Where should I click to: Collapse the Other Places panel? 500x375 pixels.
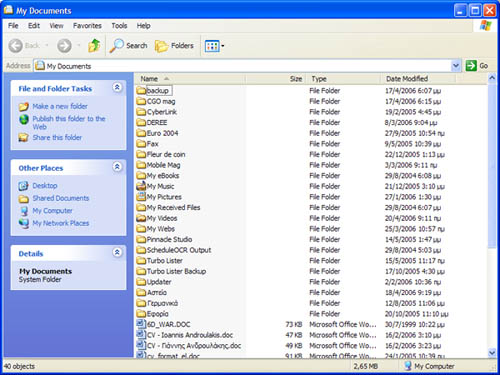[117, 167]
